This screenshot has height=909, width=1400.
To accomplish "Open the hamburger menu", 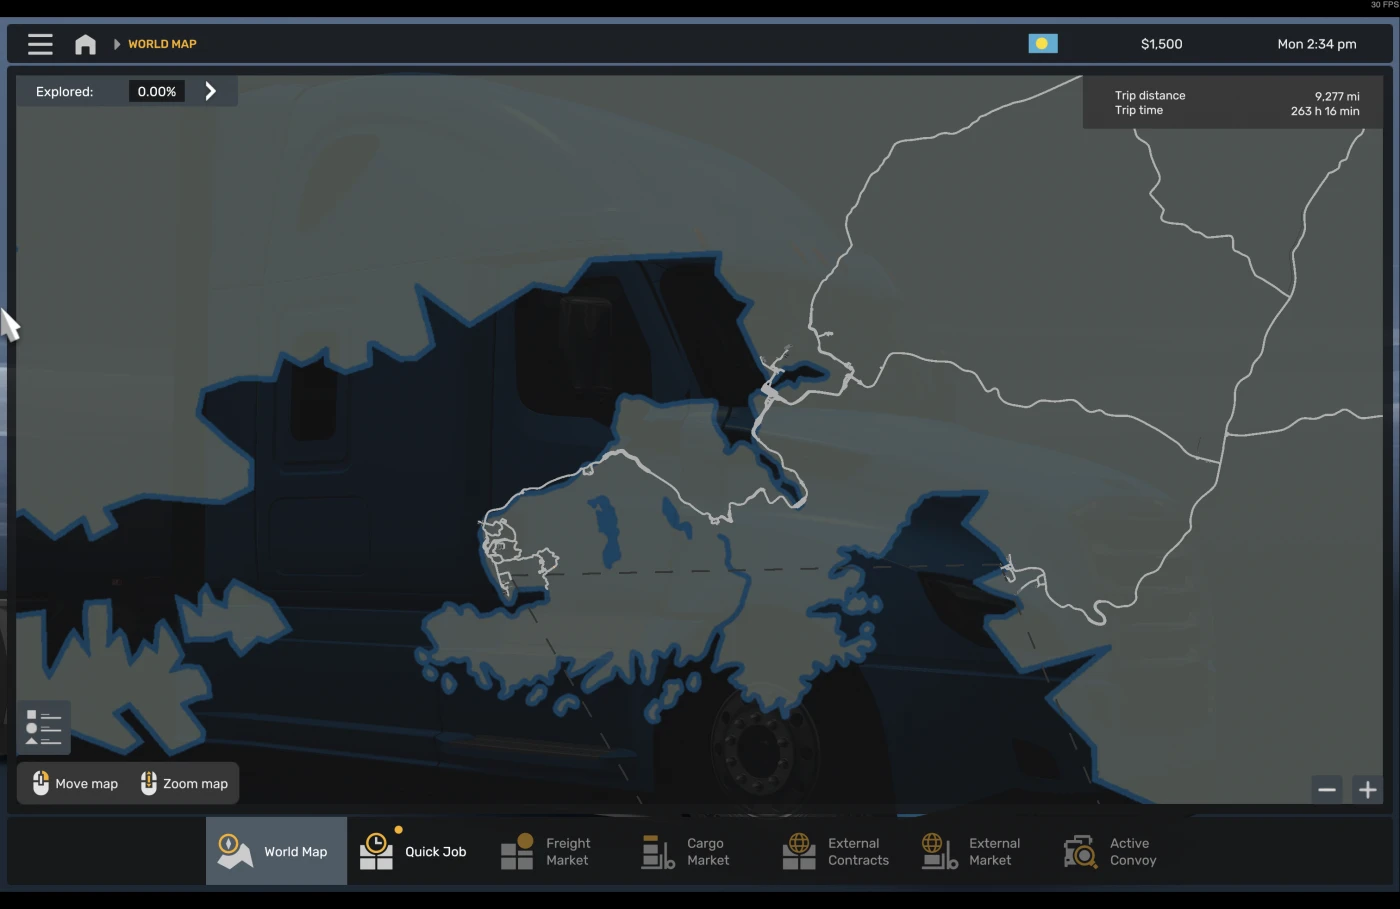I will pos(40,43).
